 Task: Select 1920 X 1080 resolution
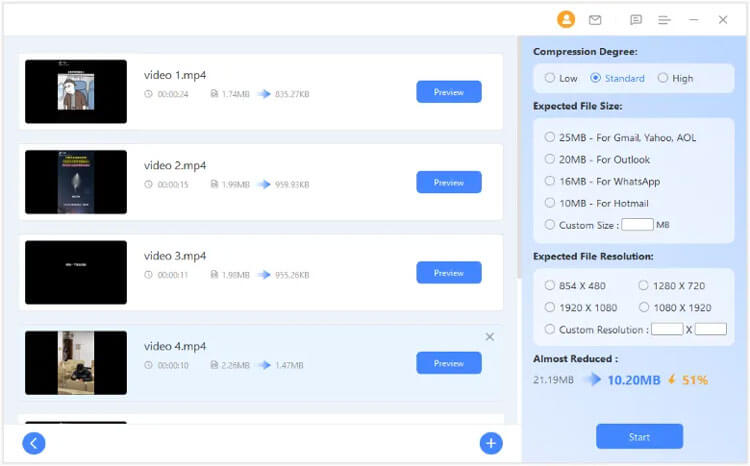coord(550,308)
